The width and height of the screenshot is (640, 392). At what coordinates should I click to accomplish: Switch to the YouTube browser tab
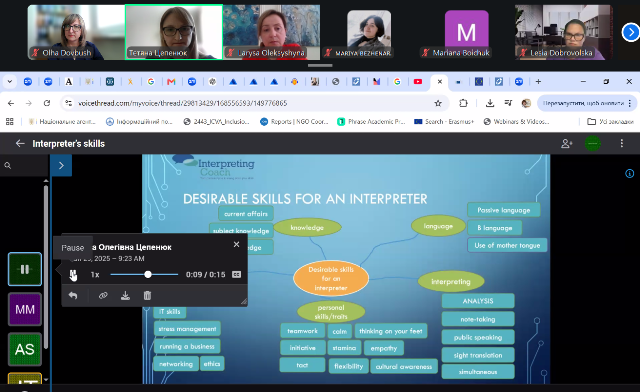pos(418,82)
